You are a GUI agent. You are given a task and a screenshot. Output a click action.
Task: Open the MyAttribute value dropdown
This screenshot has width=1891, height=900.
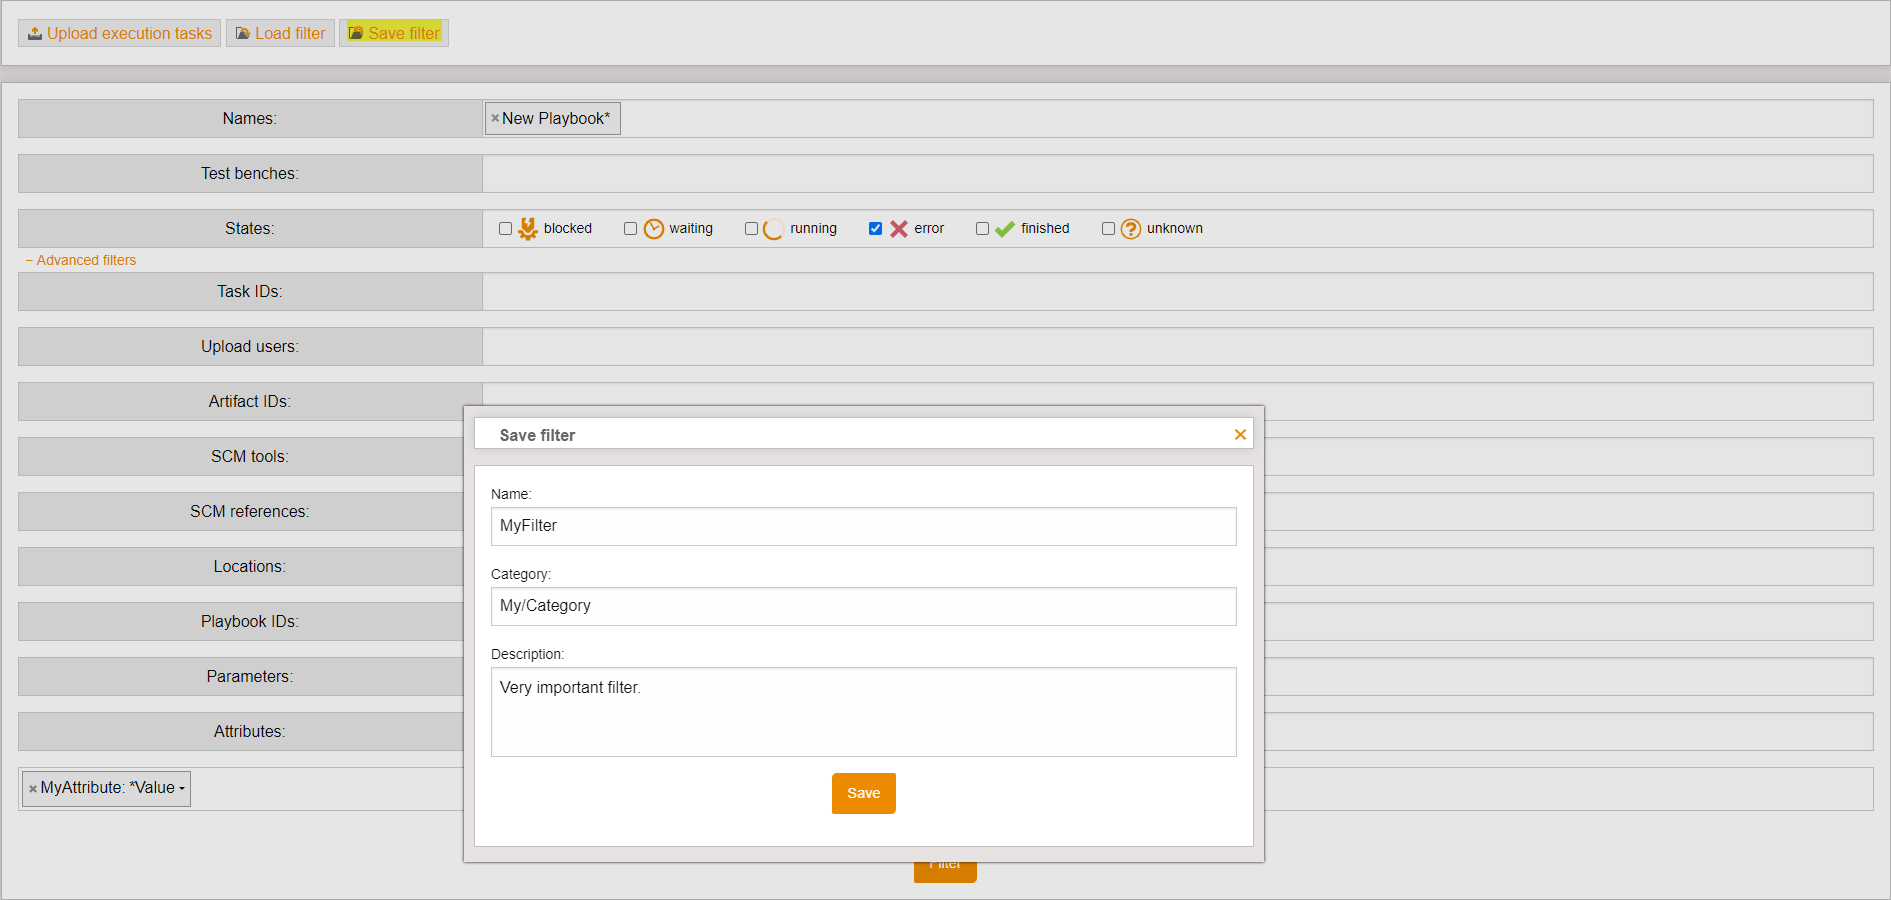pos(180,788)
